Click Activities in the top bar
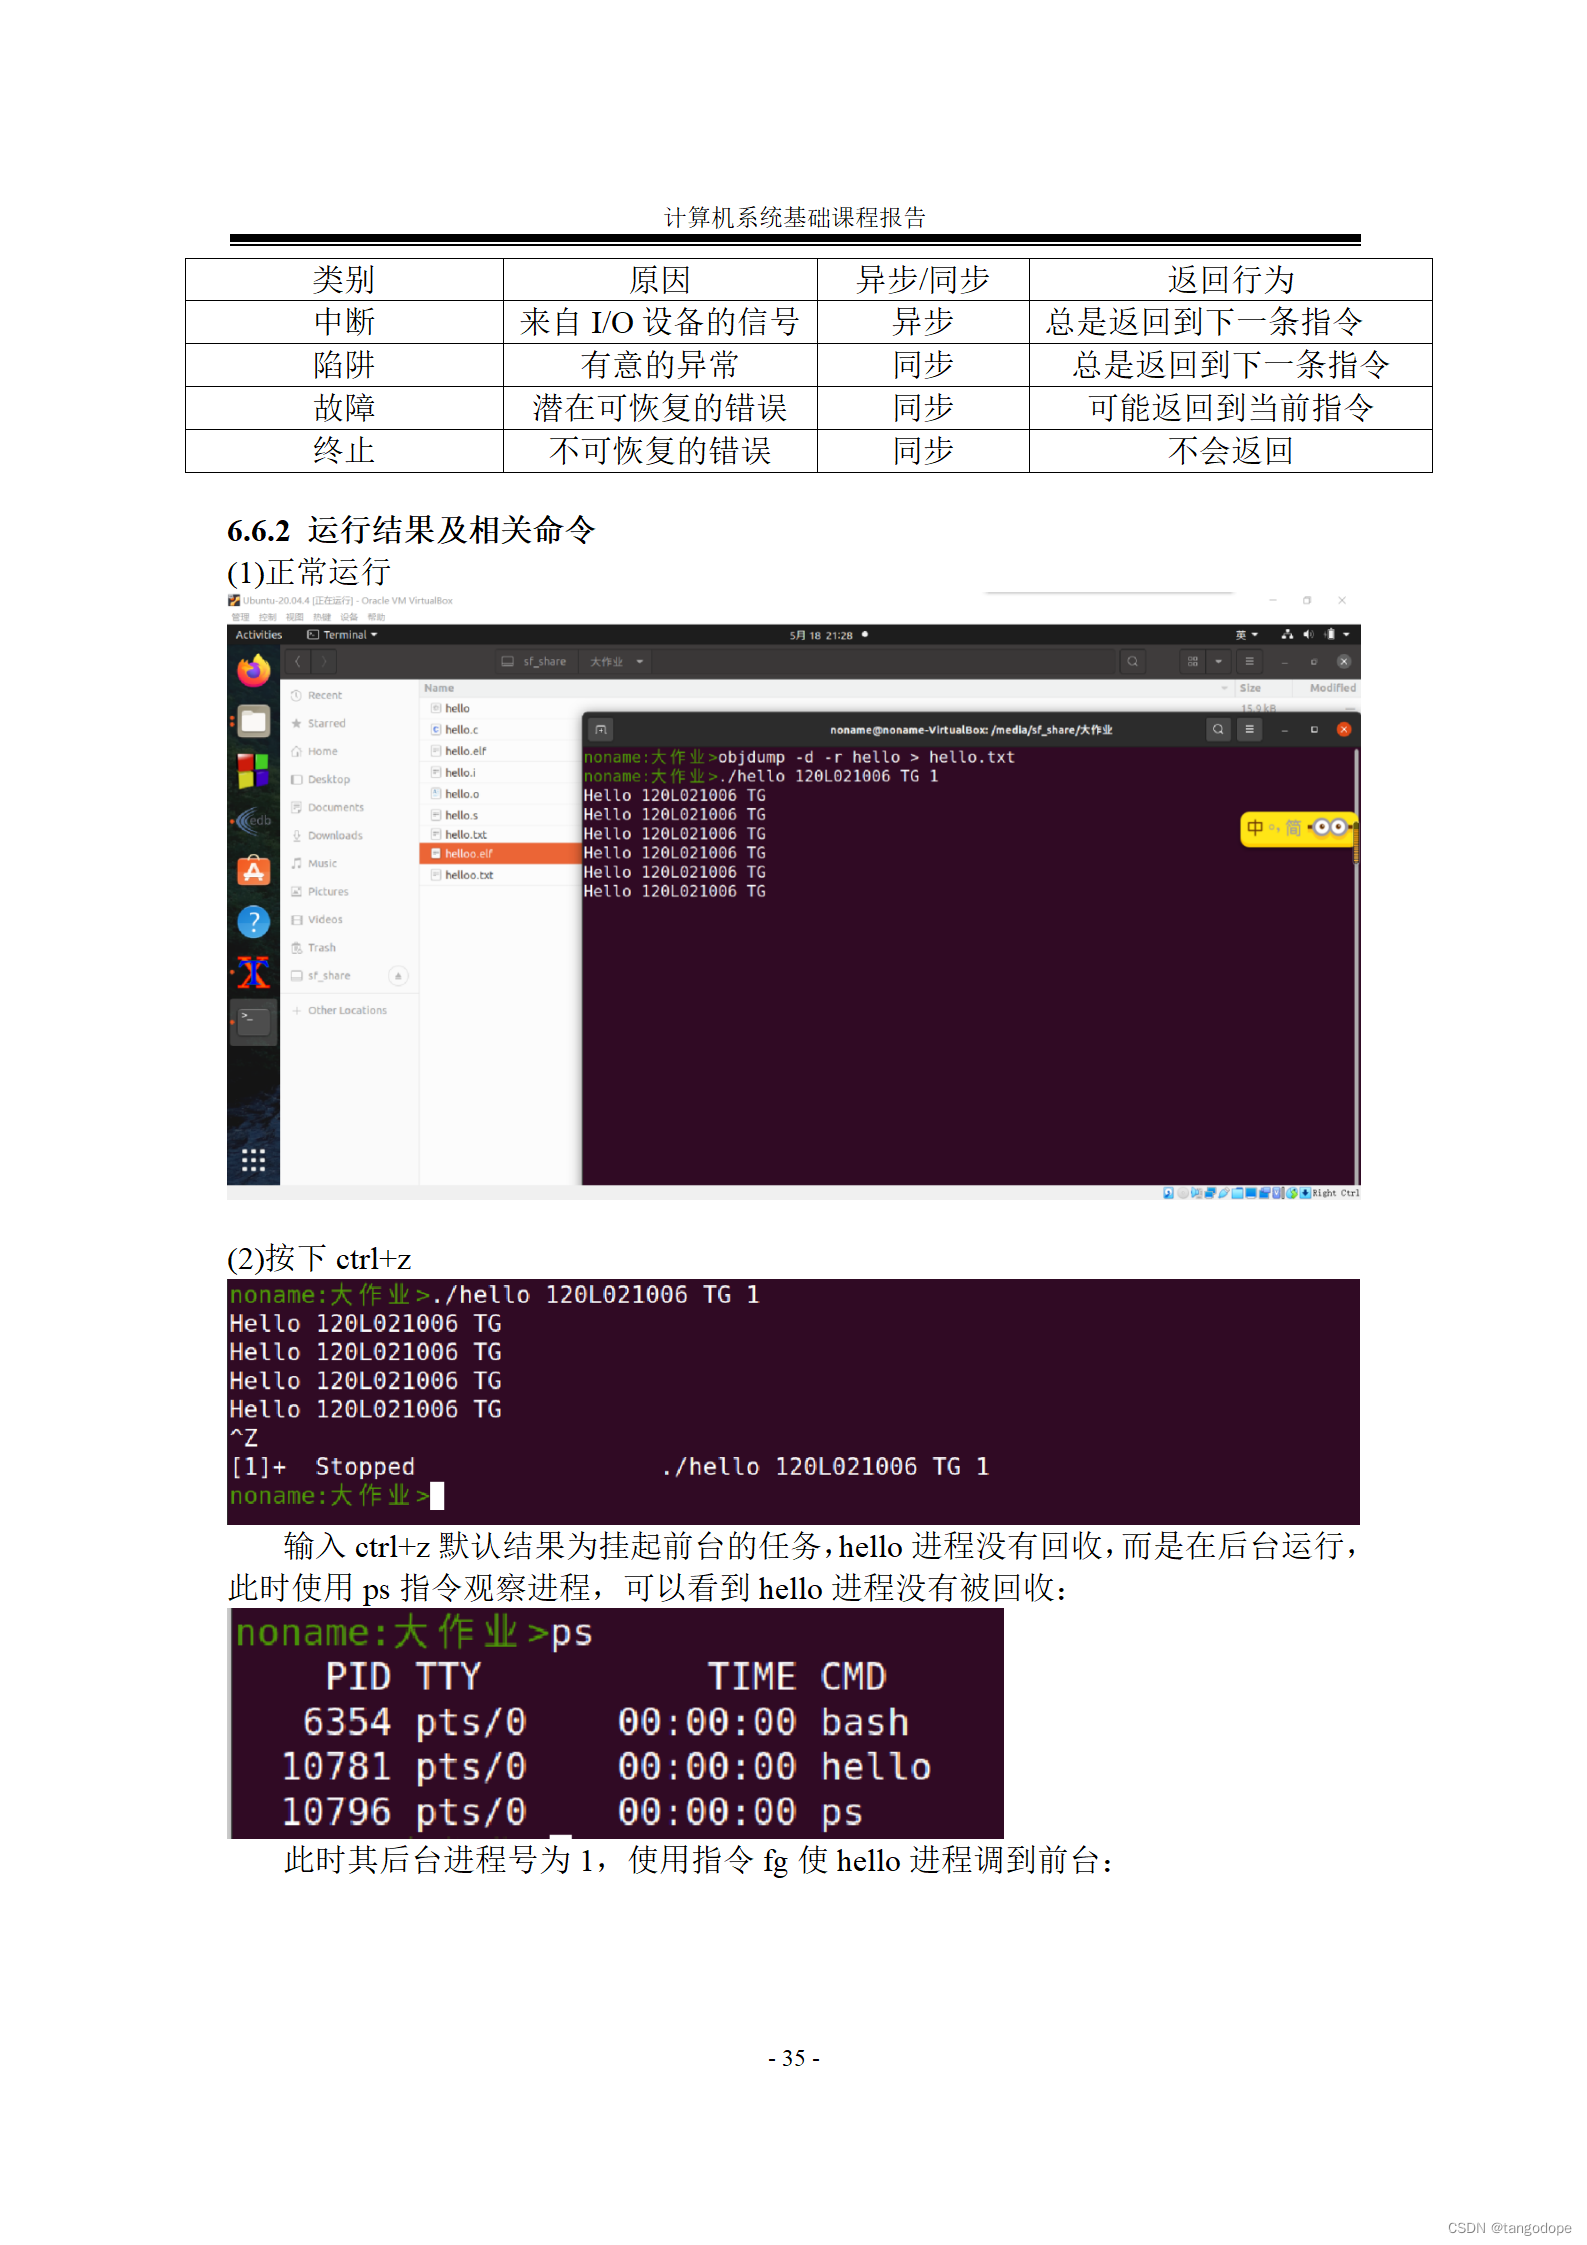Image resolution: width=1587 pixels, height=2245 pixels. click(258, 634)
